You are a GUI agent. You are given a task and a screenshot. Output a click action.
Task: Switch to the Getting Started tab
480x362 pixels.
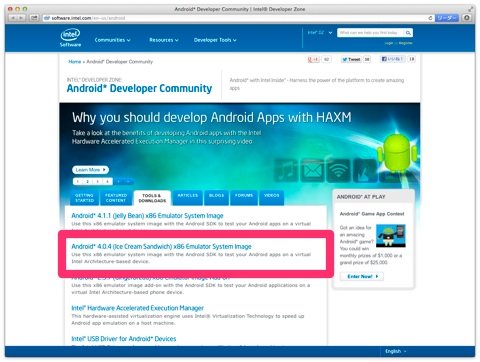pos(84,198)
